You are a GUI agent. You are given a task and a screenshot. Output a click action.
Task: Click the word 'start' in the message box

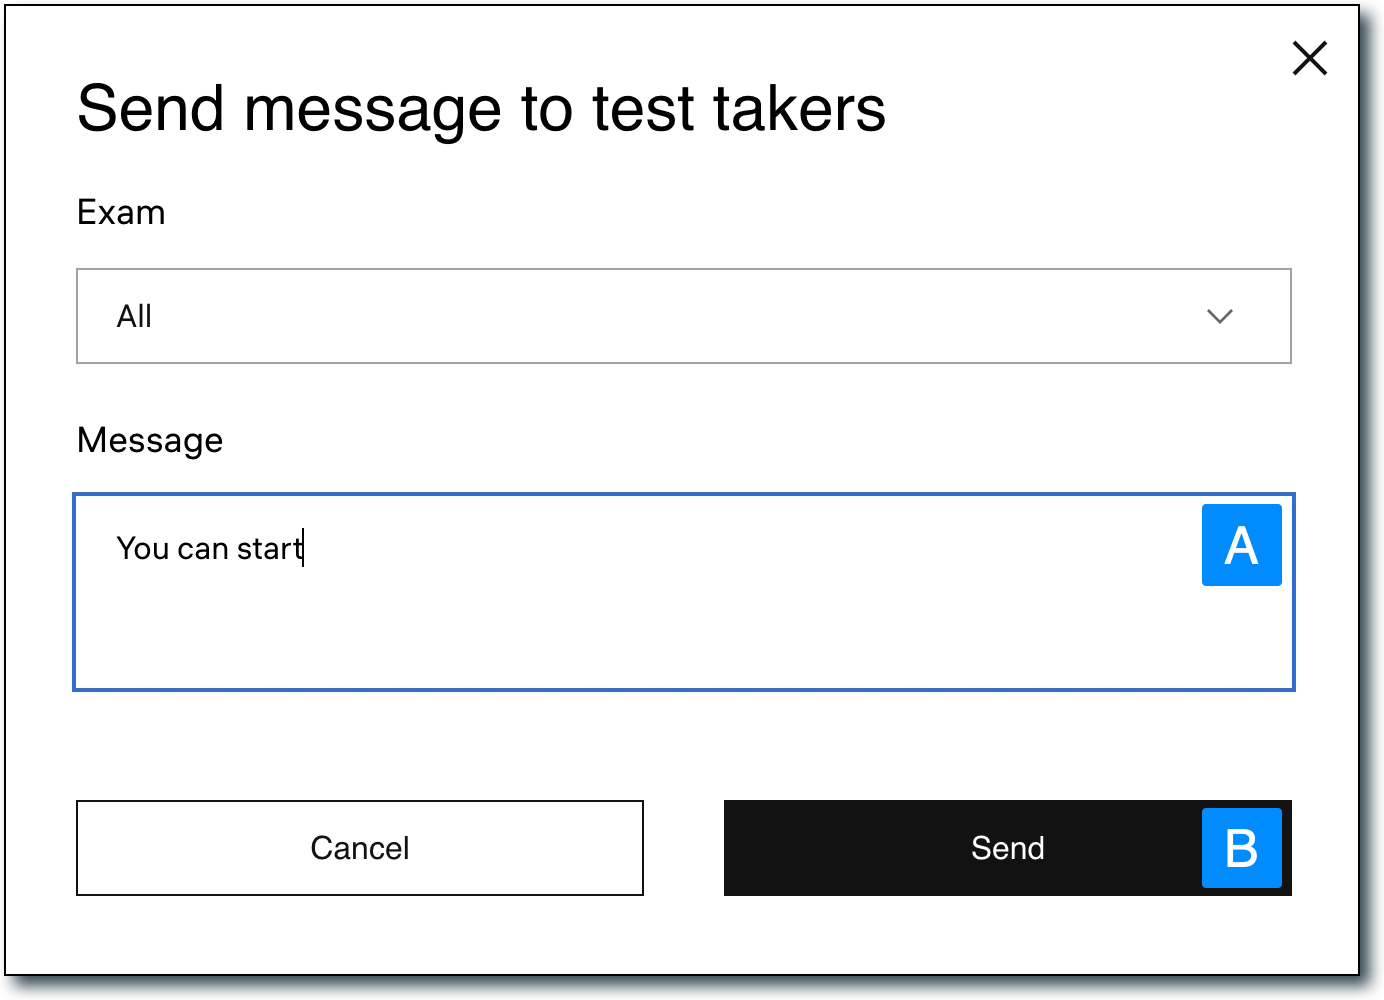(268, 549)
